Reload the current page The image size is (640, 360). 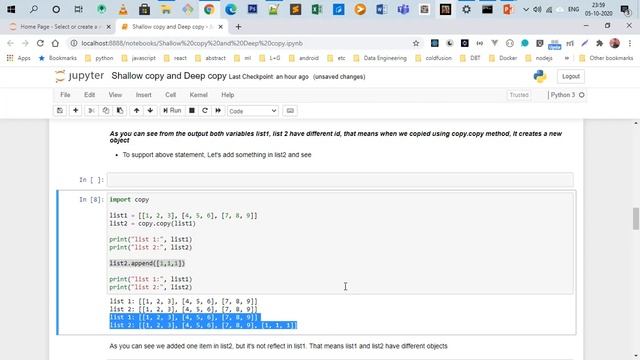point(40,43)
